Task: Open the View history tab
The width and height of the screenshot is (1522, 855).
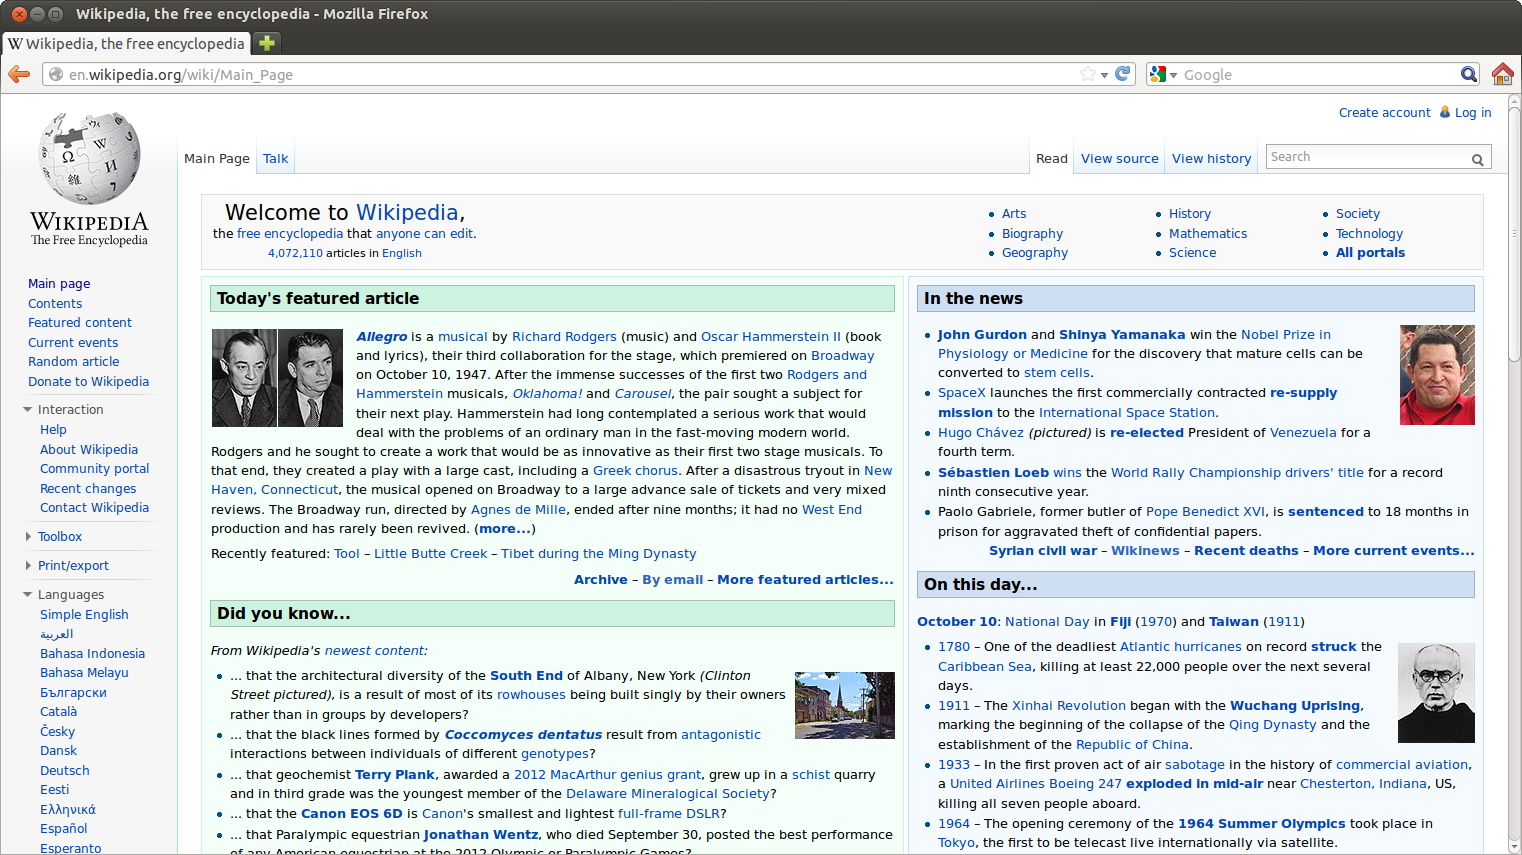Action: [1211, 159]
